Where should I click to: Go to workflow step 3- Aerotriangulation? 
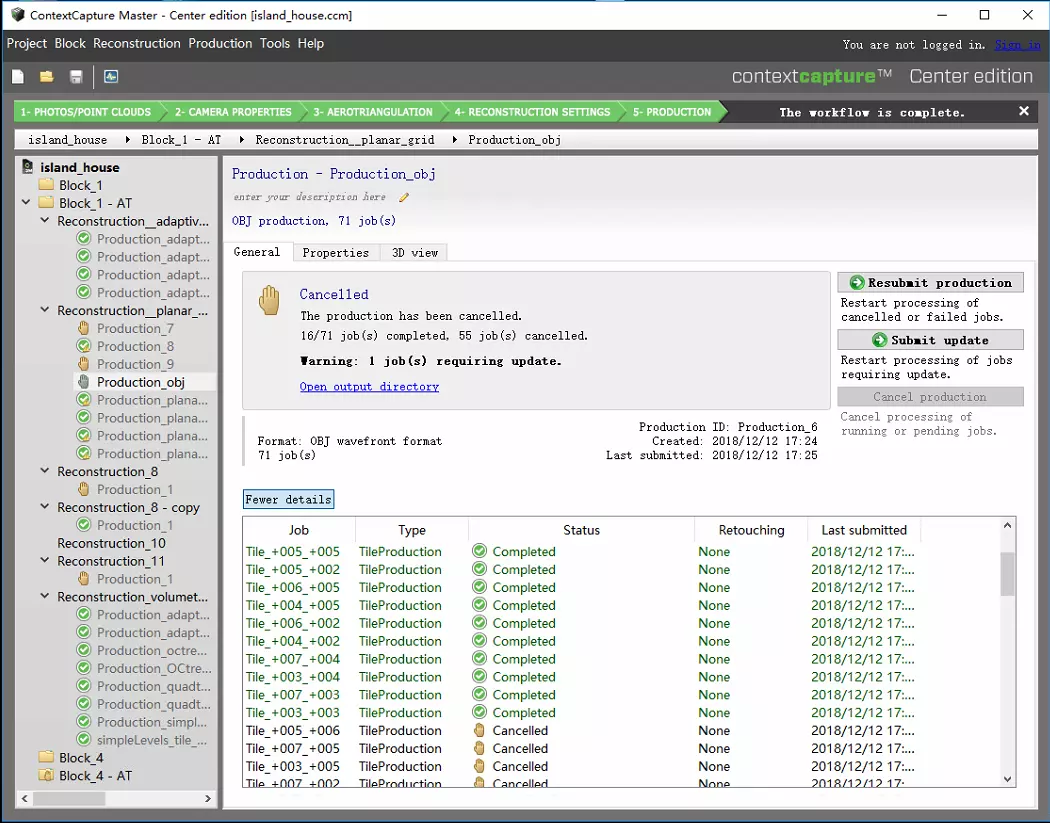[x=373, y=112]
